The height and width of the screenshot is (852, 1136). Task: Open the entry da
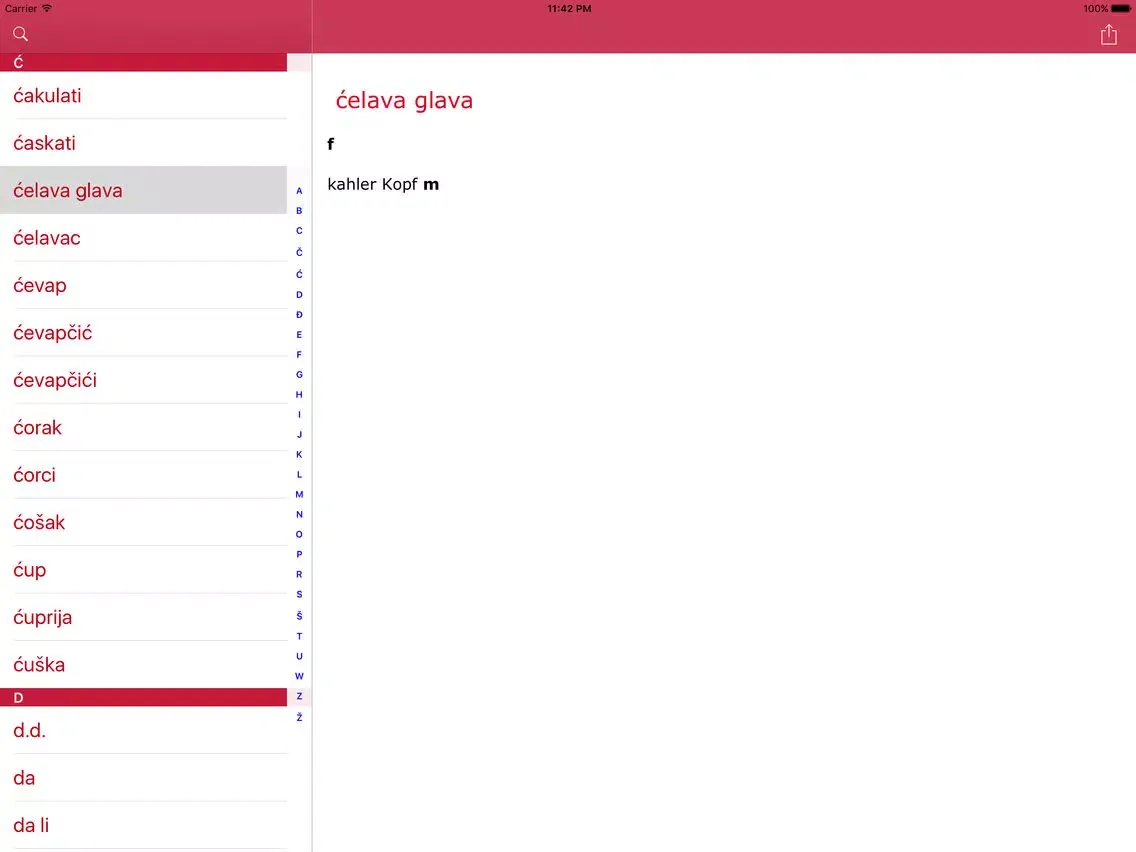tap(143, 778)
